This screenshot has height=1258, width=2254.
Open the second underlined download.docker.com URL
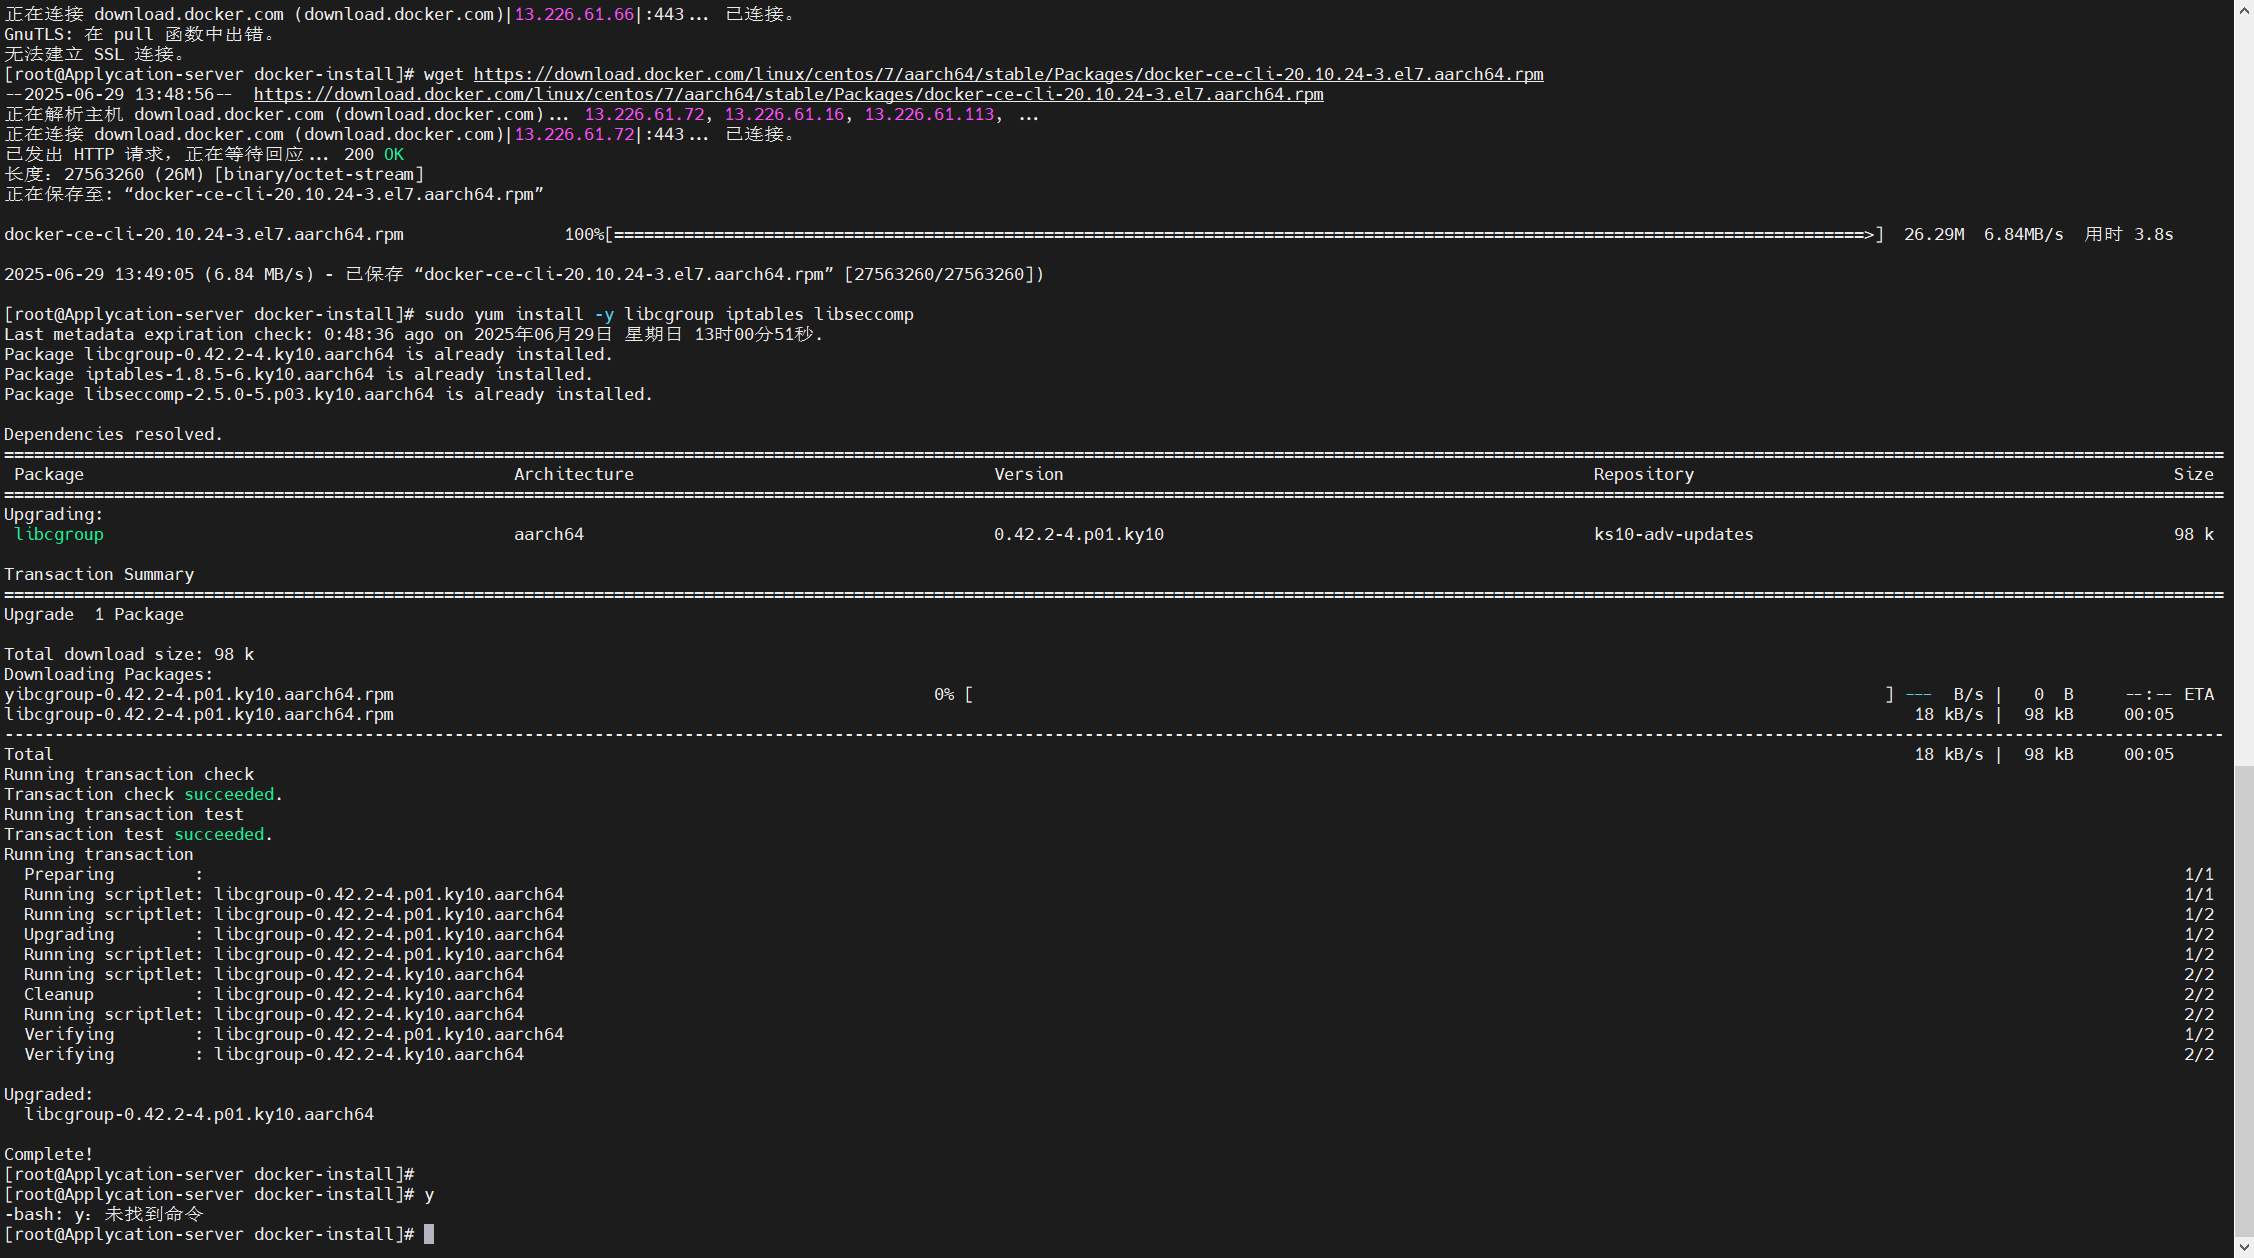click(x=789, y=94)
